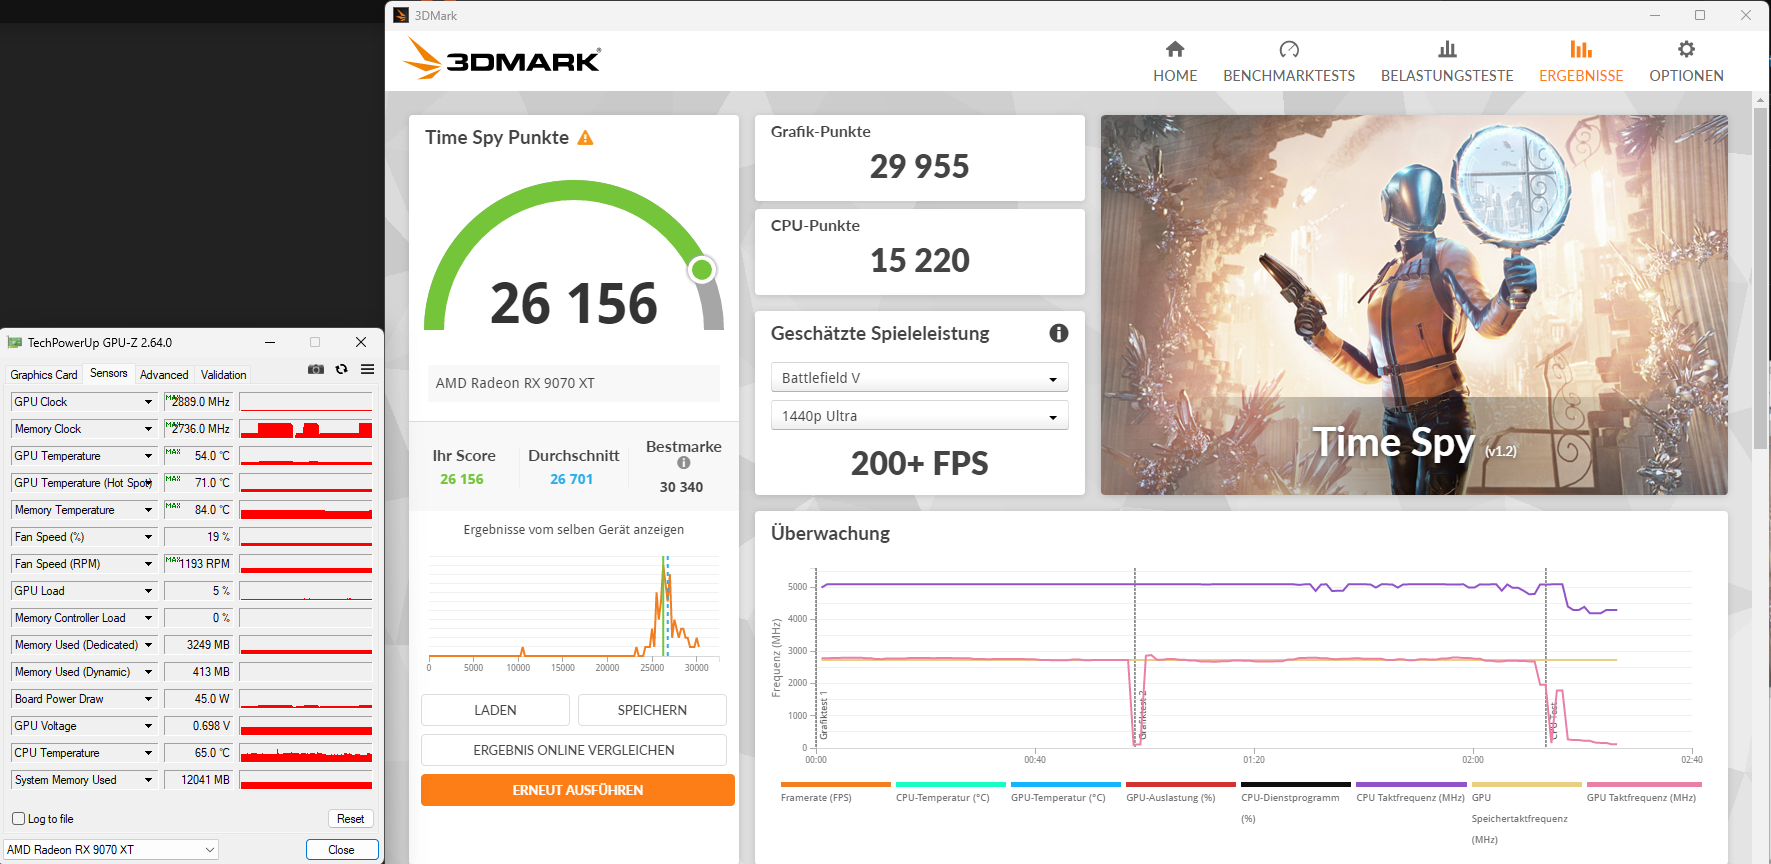Expand the GPU Clock sensor dropdown
The width and height of the screenshot is (1771, 864).
coord(148,402)
